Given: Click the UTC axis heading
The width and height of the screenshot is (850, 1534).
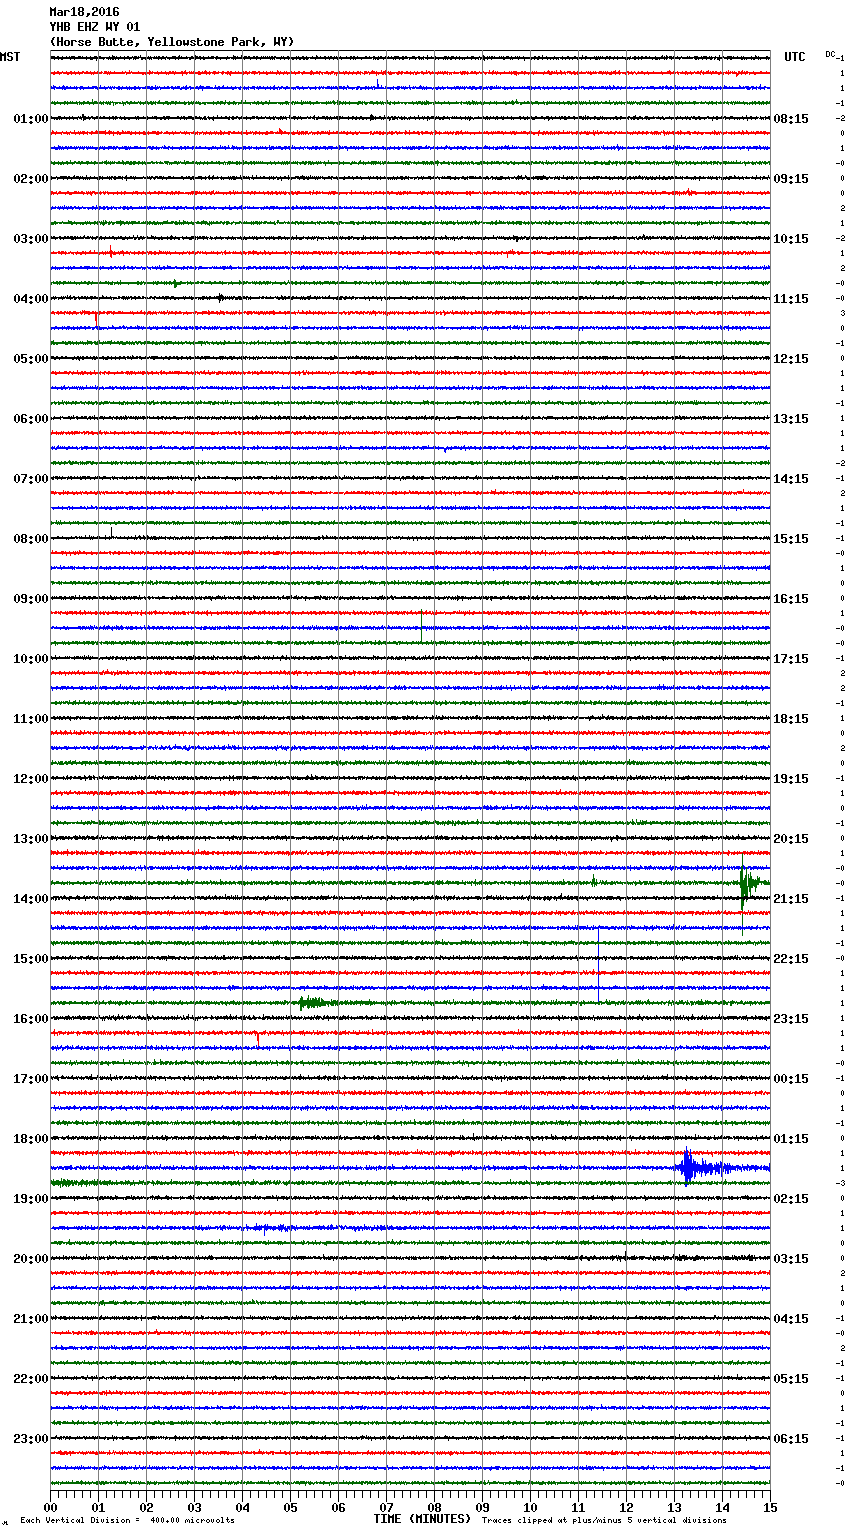Looking at the screenshot, I should click(x=795, y=57).
